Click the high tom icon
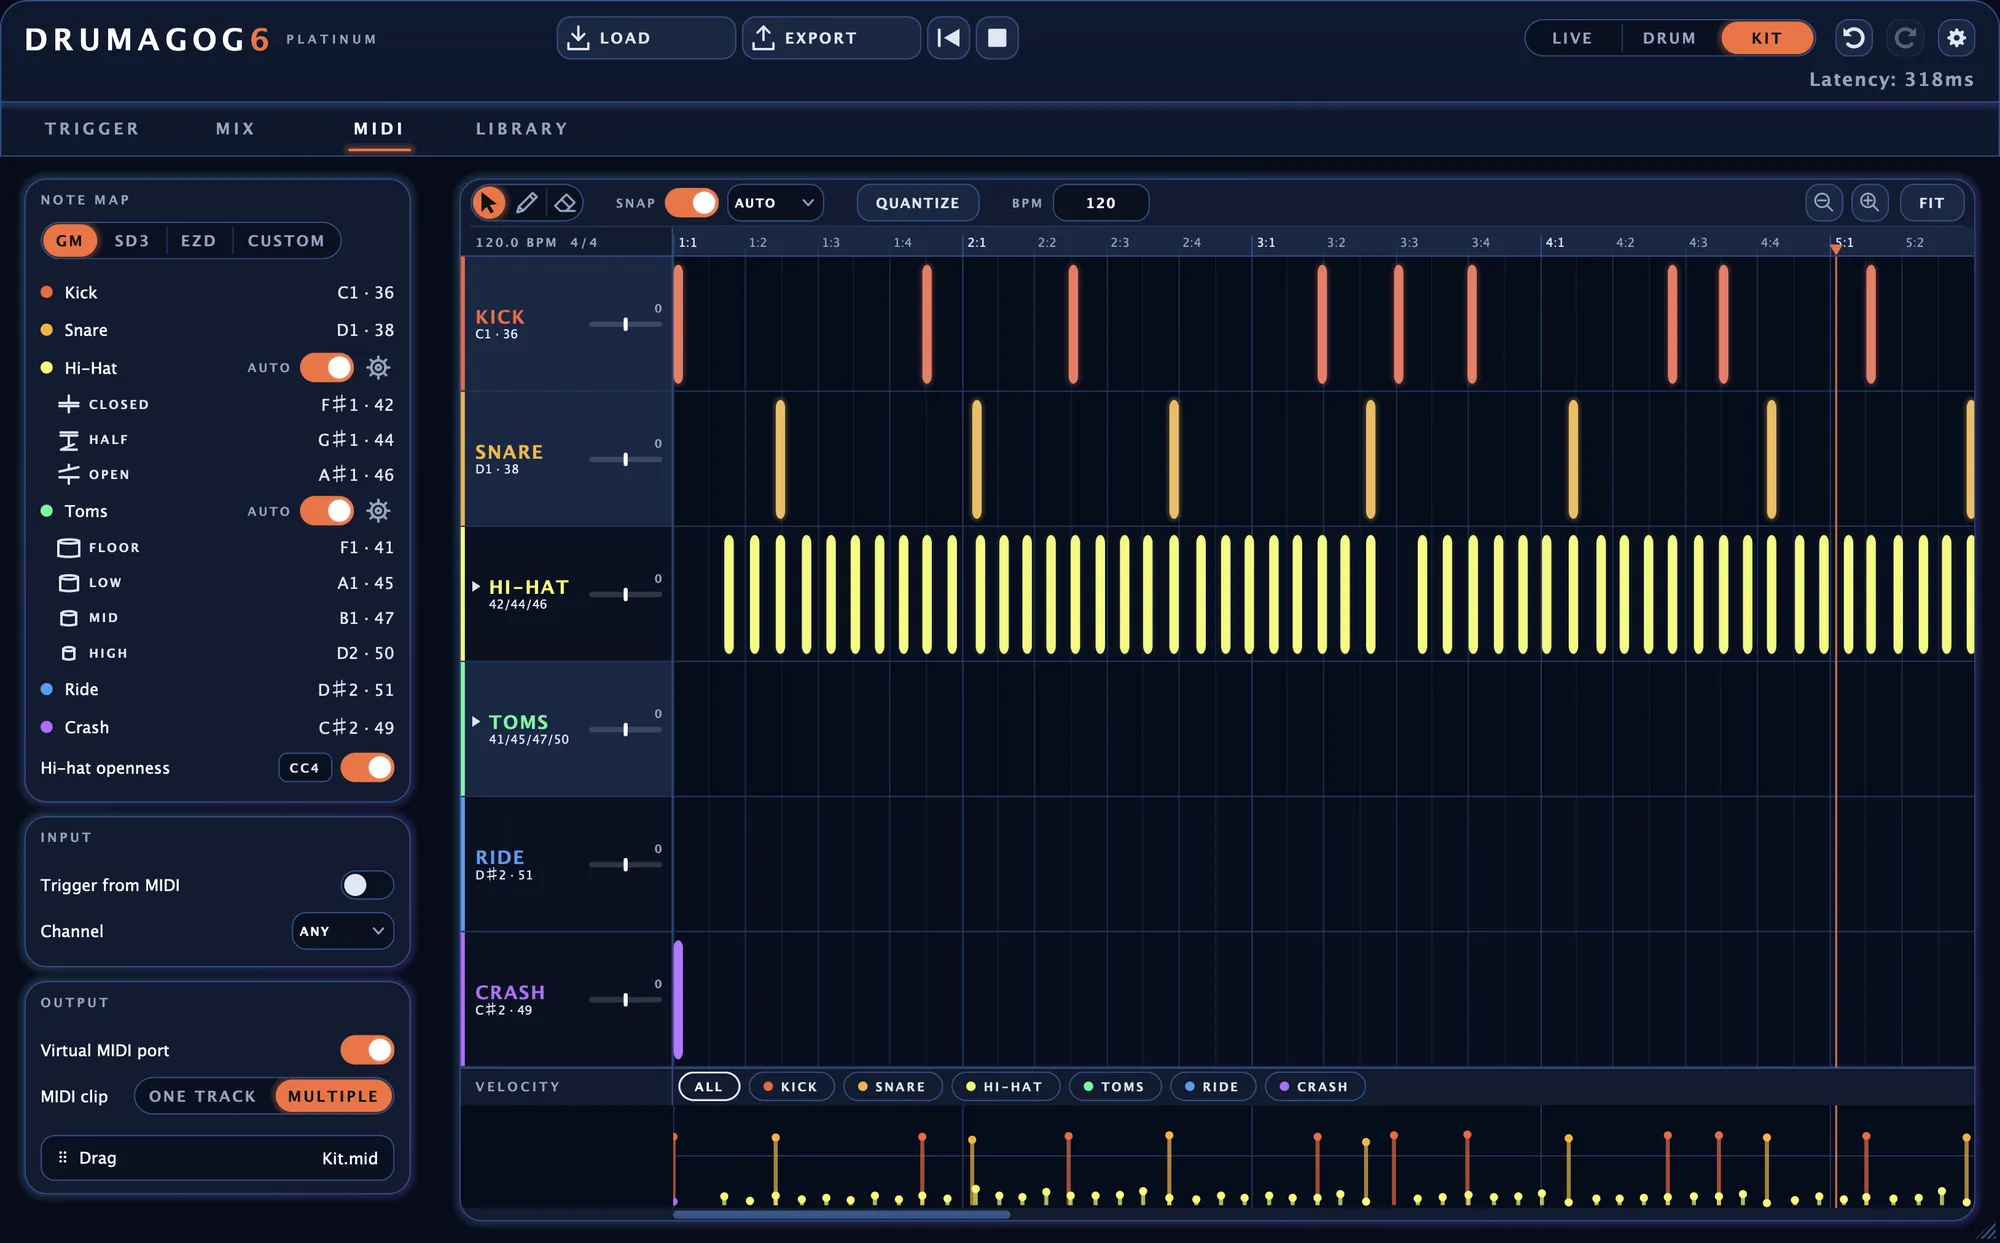 point(68,653)
